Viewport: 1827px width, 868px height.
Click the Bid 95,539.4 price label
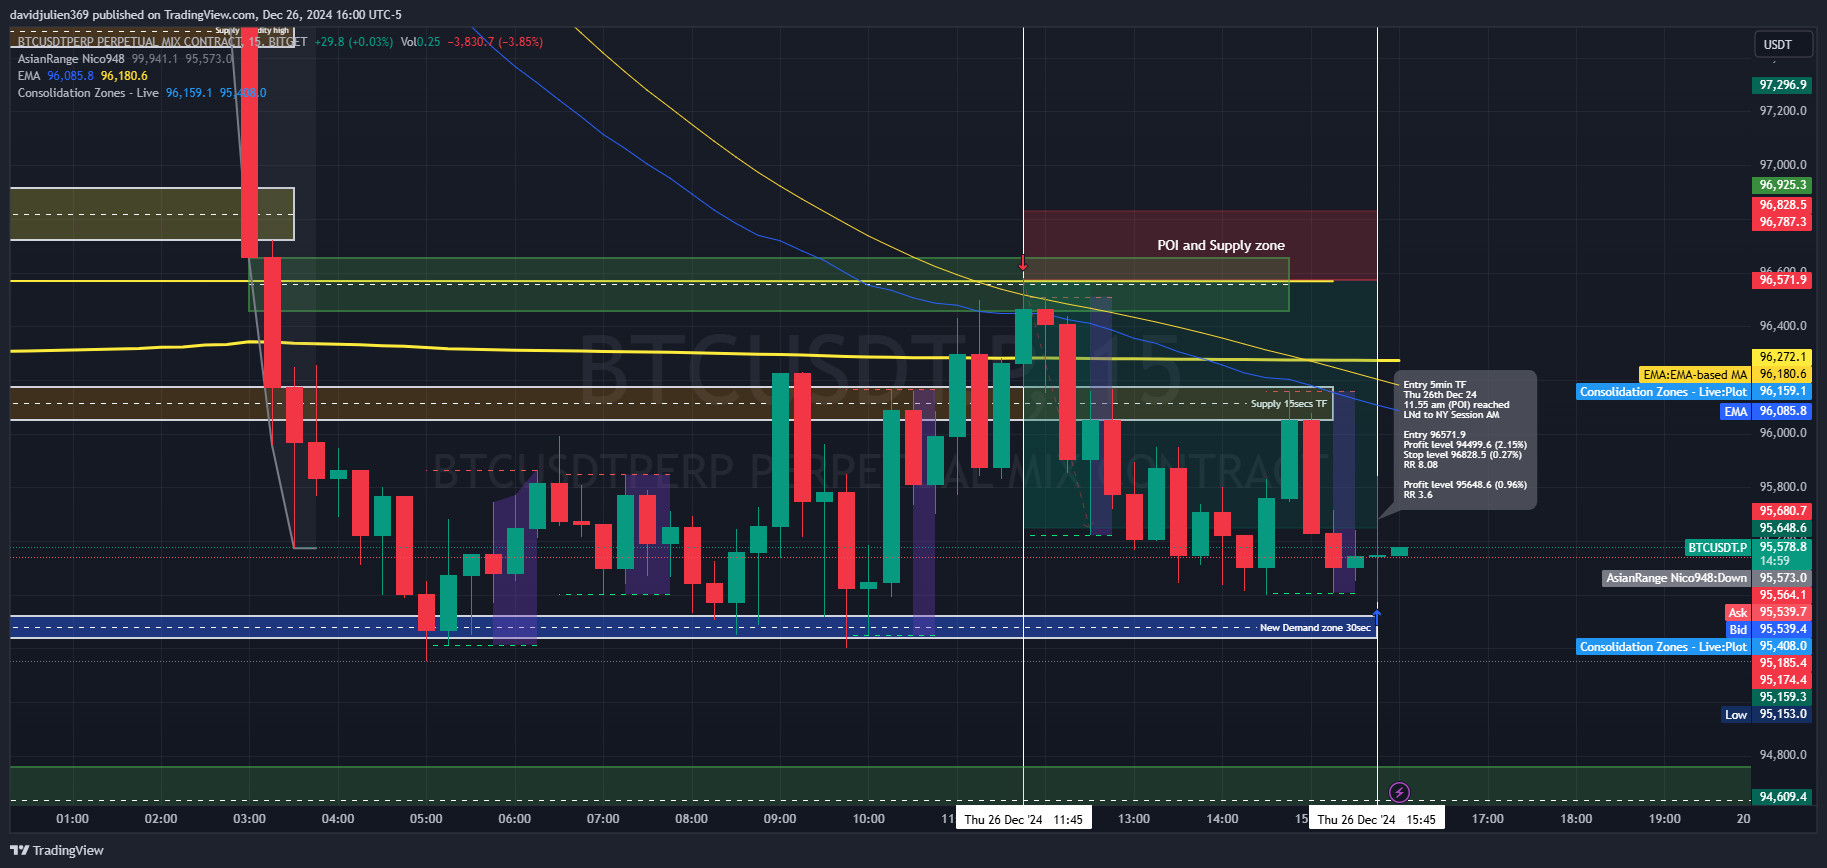[x=1769, y=630]
